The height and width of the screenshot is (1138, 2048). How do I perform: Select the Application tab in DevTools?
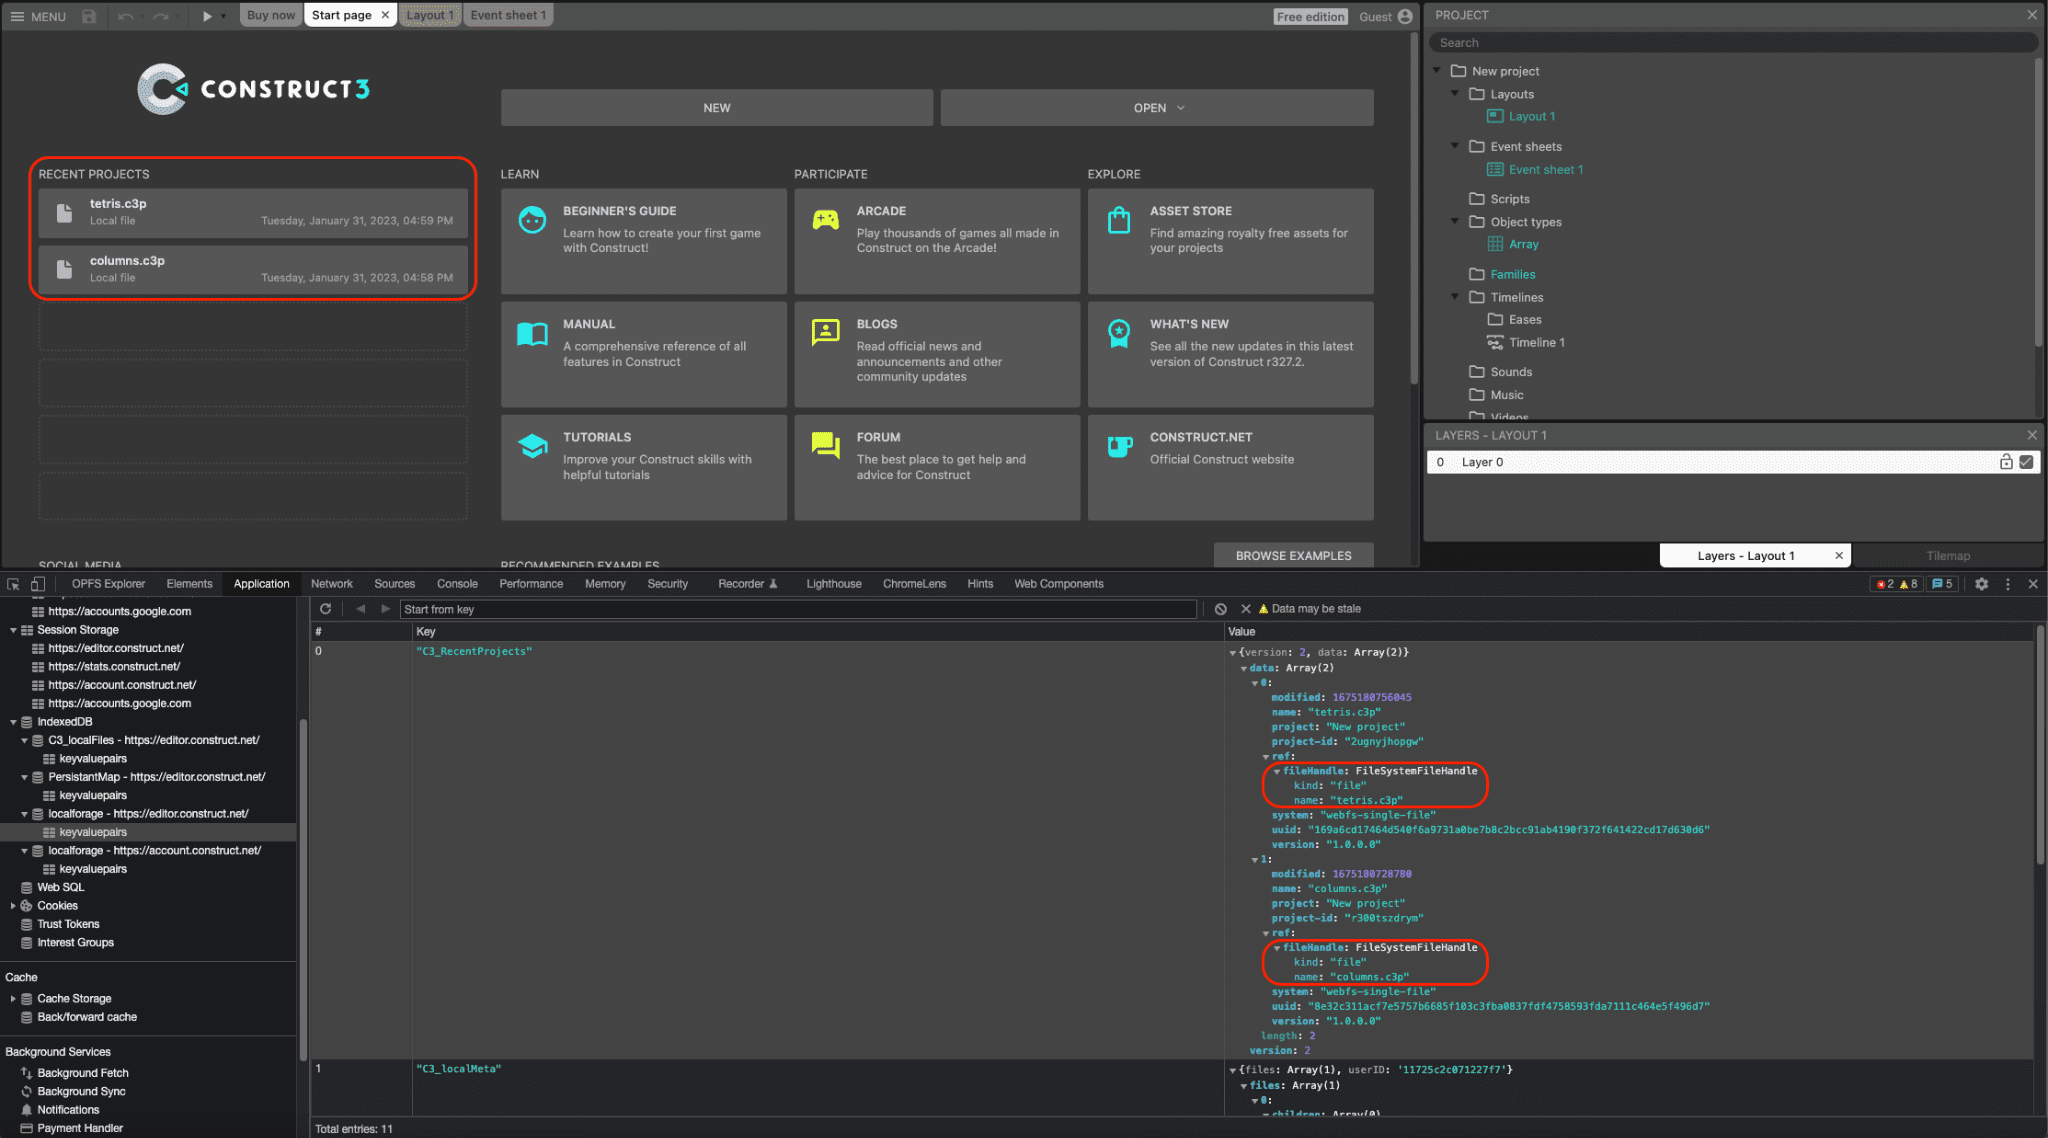click(x=261, y=583)
